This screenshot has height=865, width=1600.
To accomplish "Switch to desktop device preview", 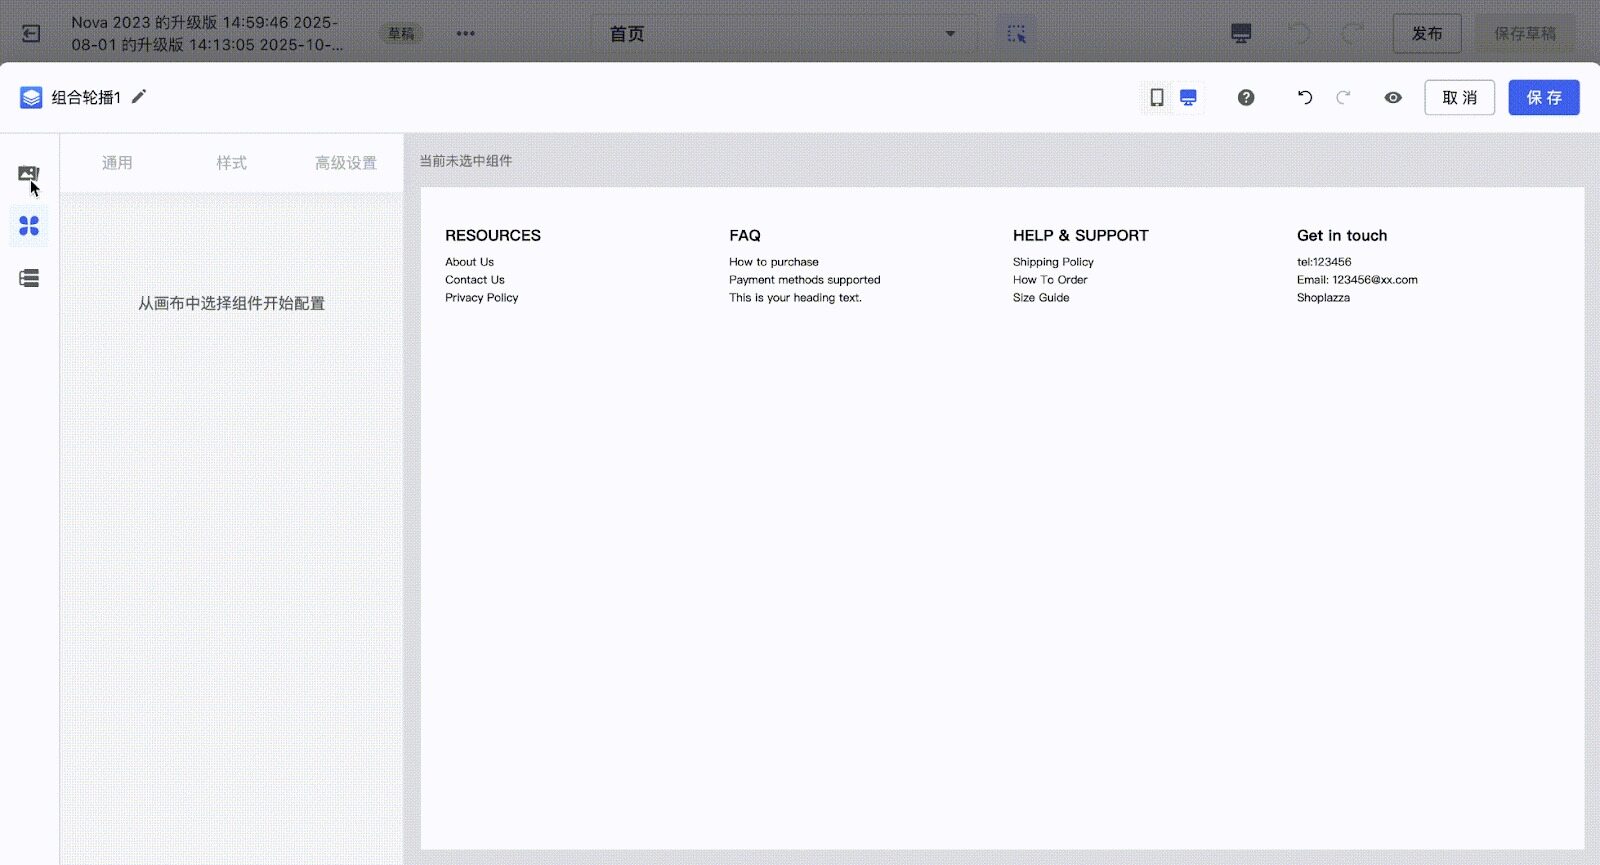I will point(1188,97).
